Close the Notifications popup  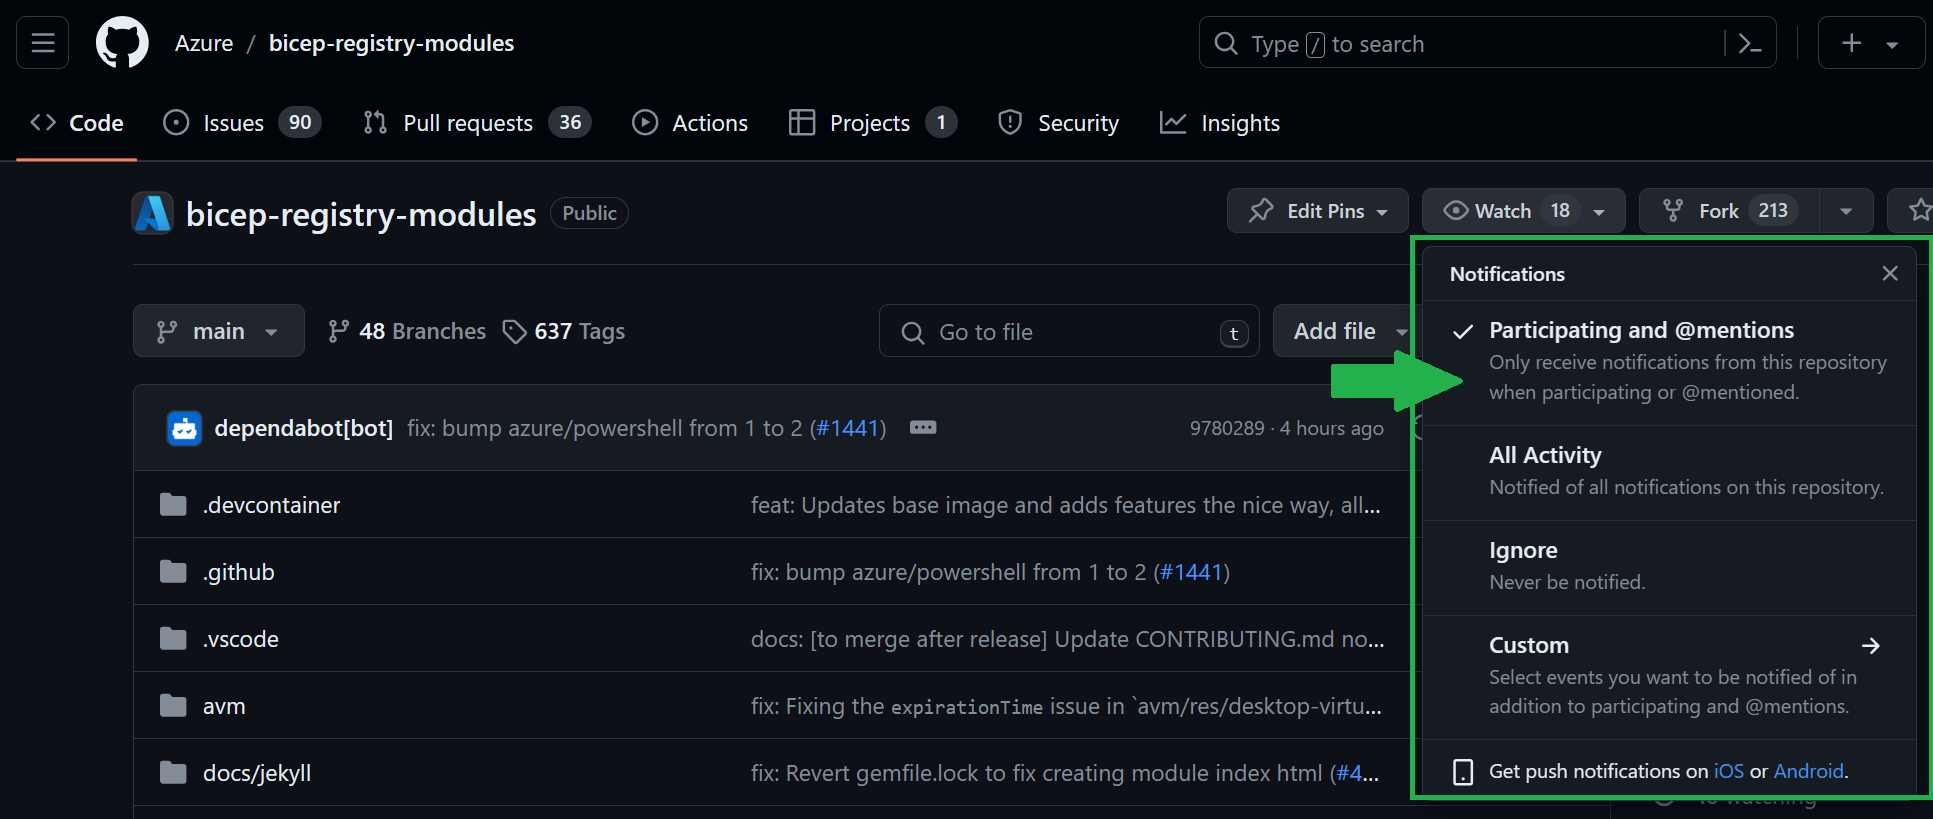tap(1890, 273)
